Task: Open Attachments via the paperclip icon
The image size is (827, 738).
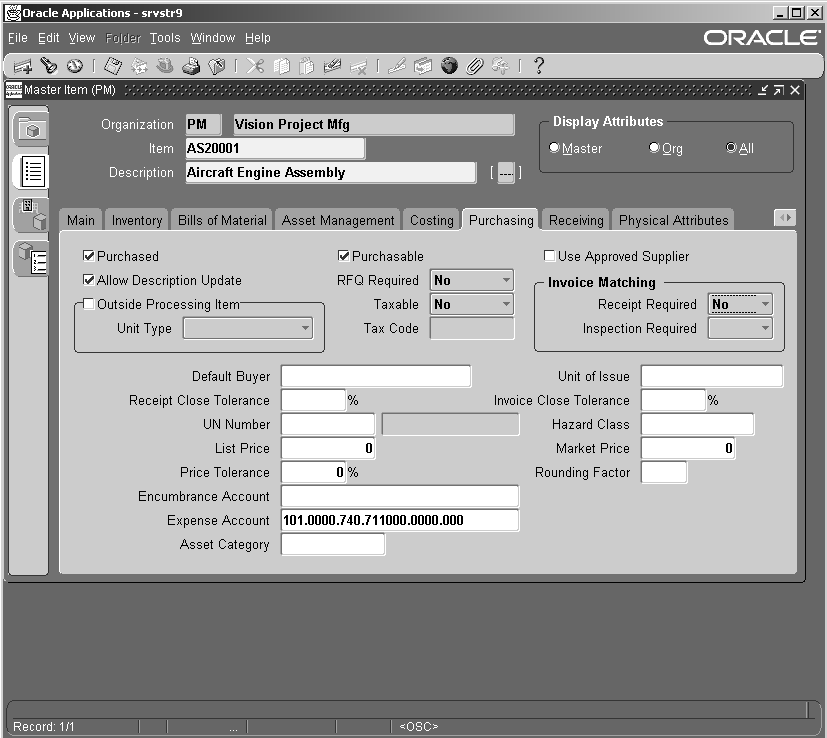Action: tap(475, 66)
